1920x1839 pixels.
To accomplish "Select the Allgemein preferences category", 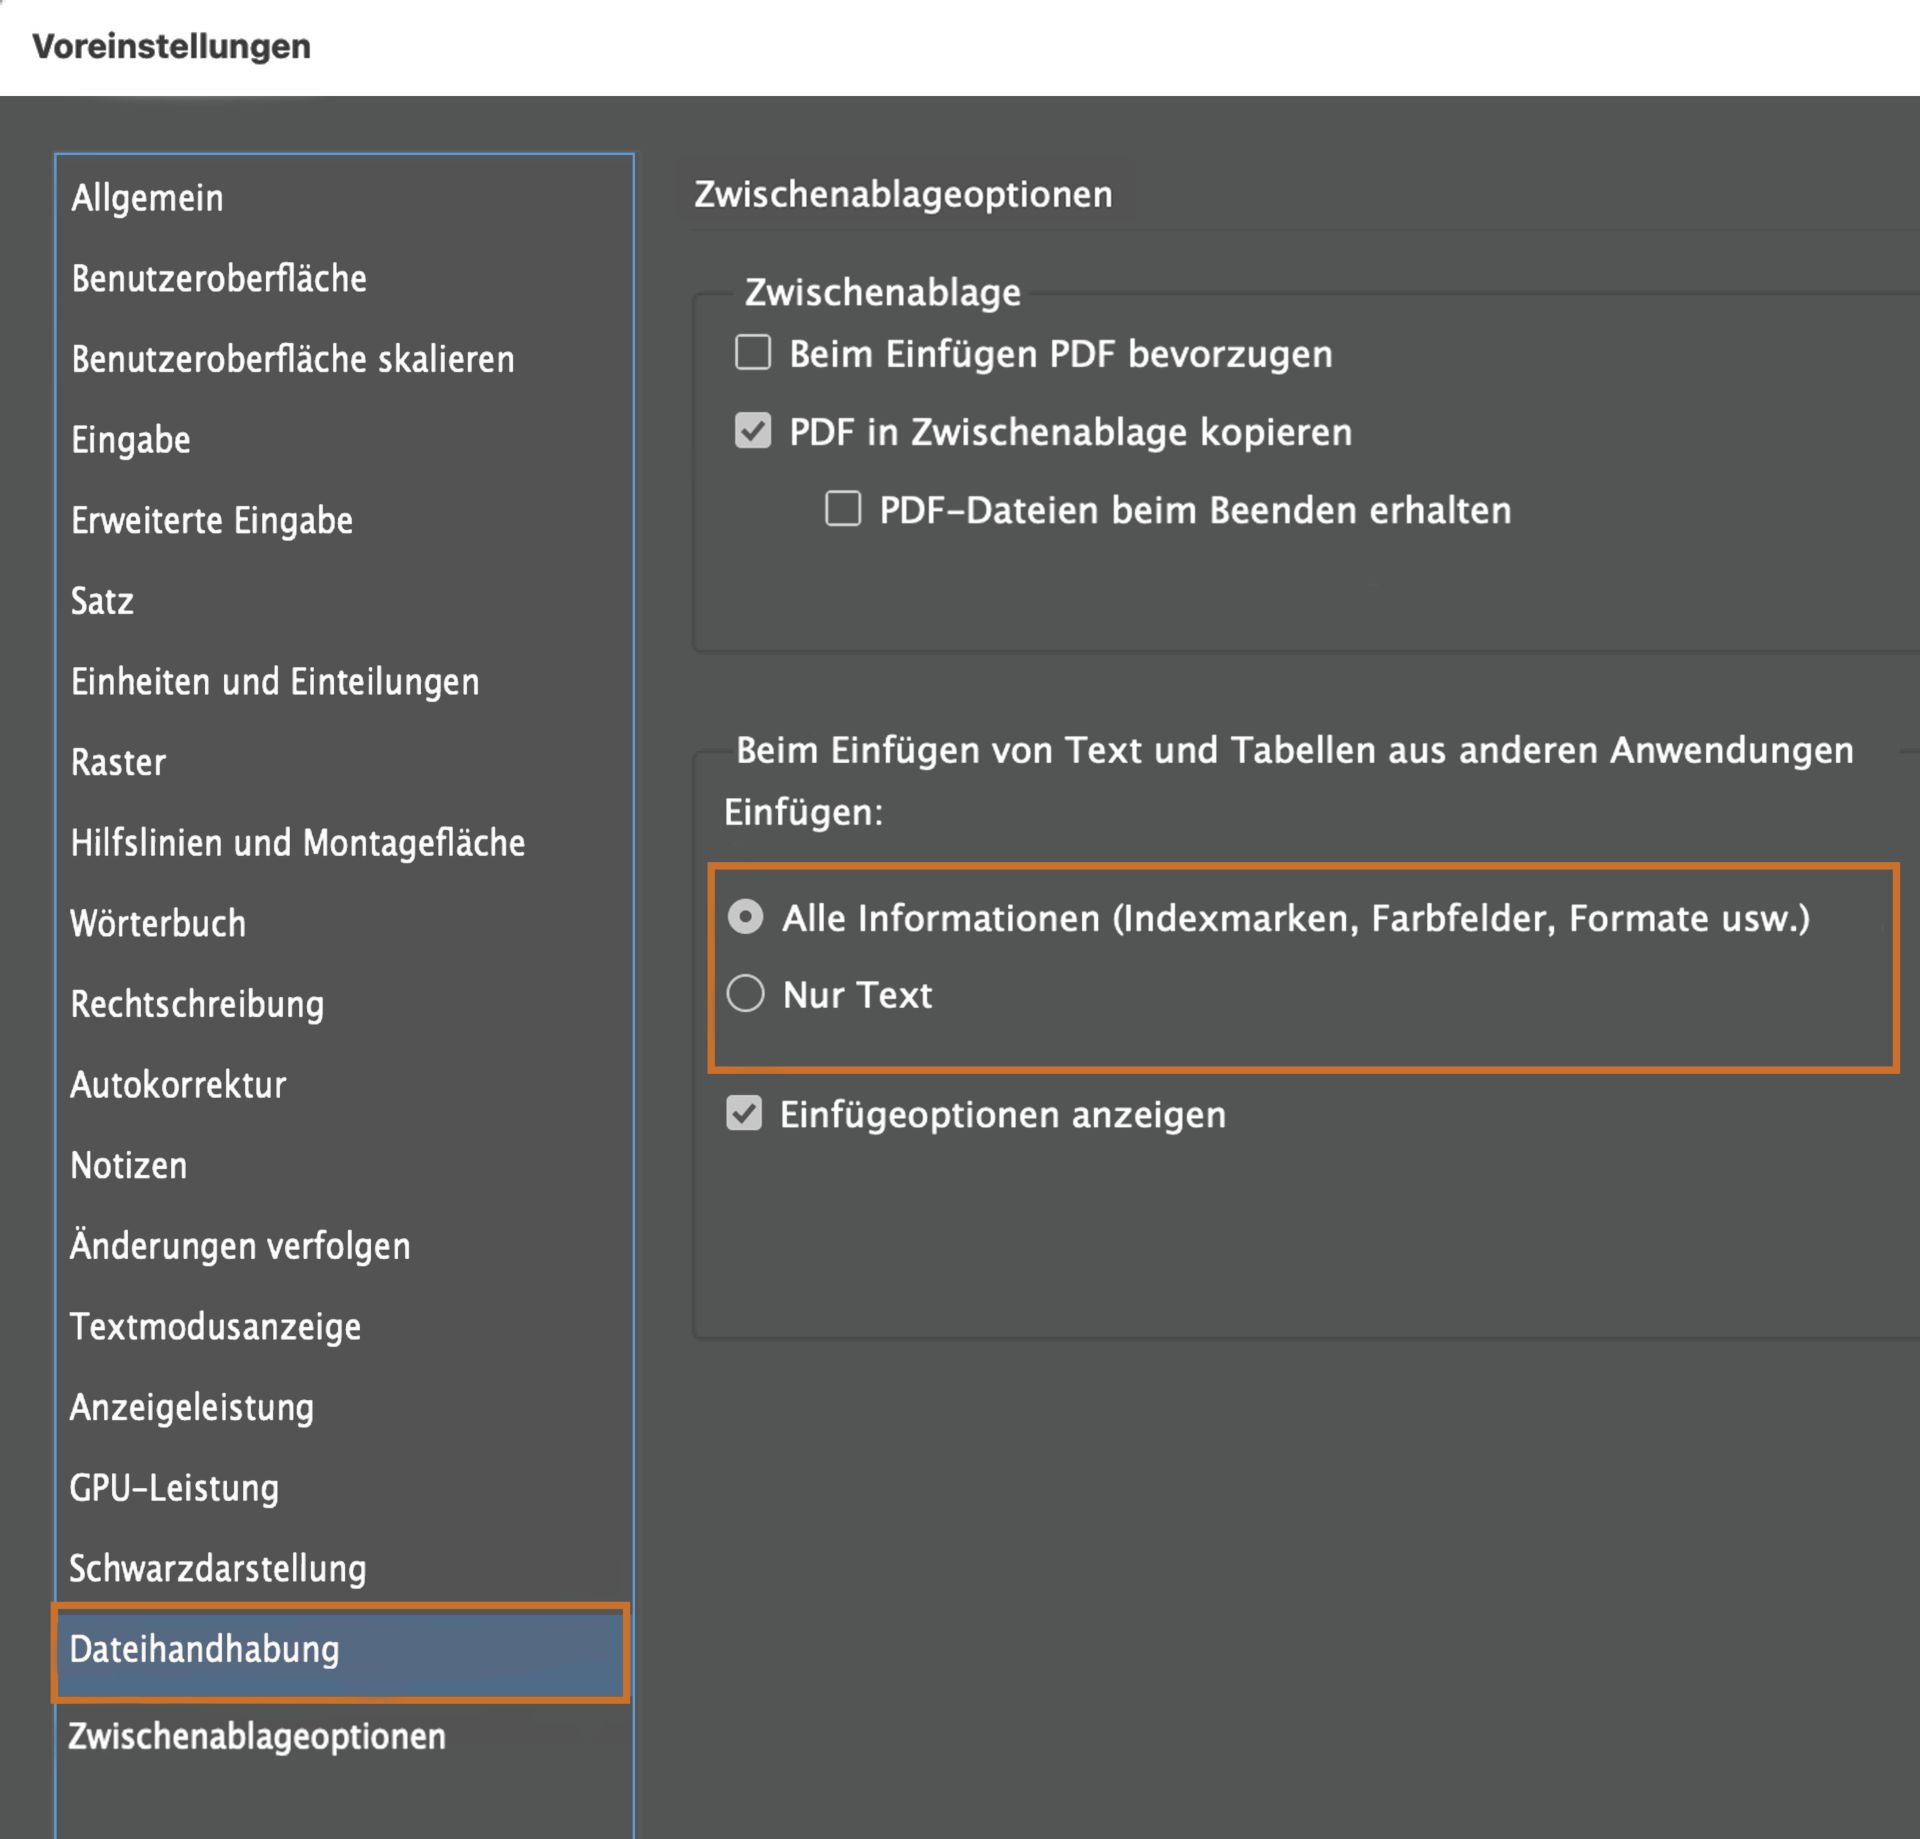I will tap(146, 198).
